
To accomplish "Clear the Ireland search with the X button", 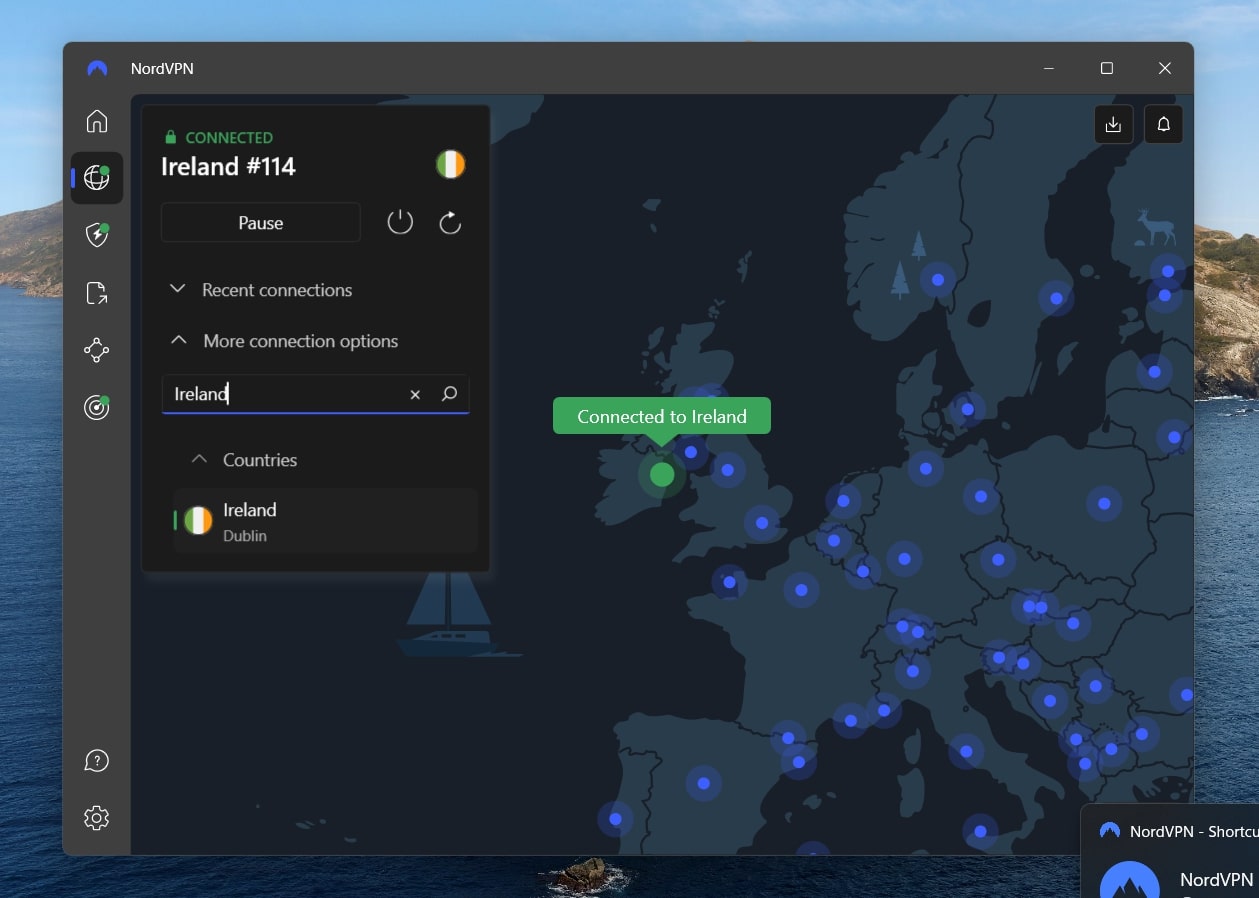I will [x=415, y=394].
